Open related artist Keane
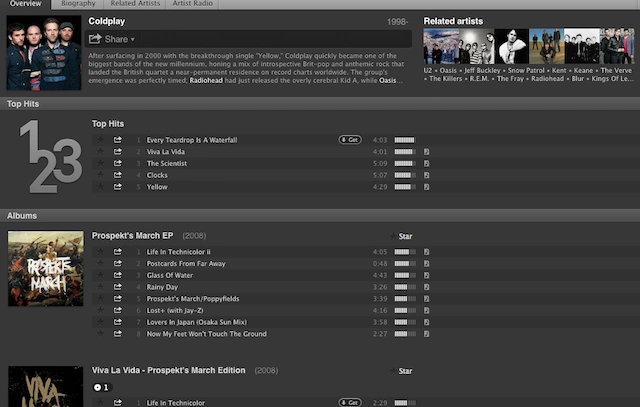 click(583, 71)
